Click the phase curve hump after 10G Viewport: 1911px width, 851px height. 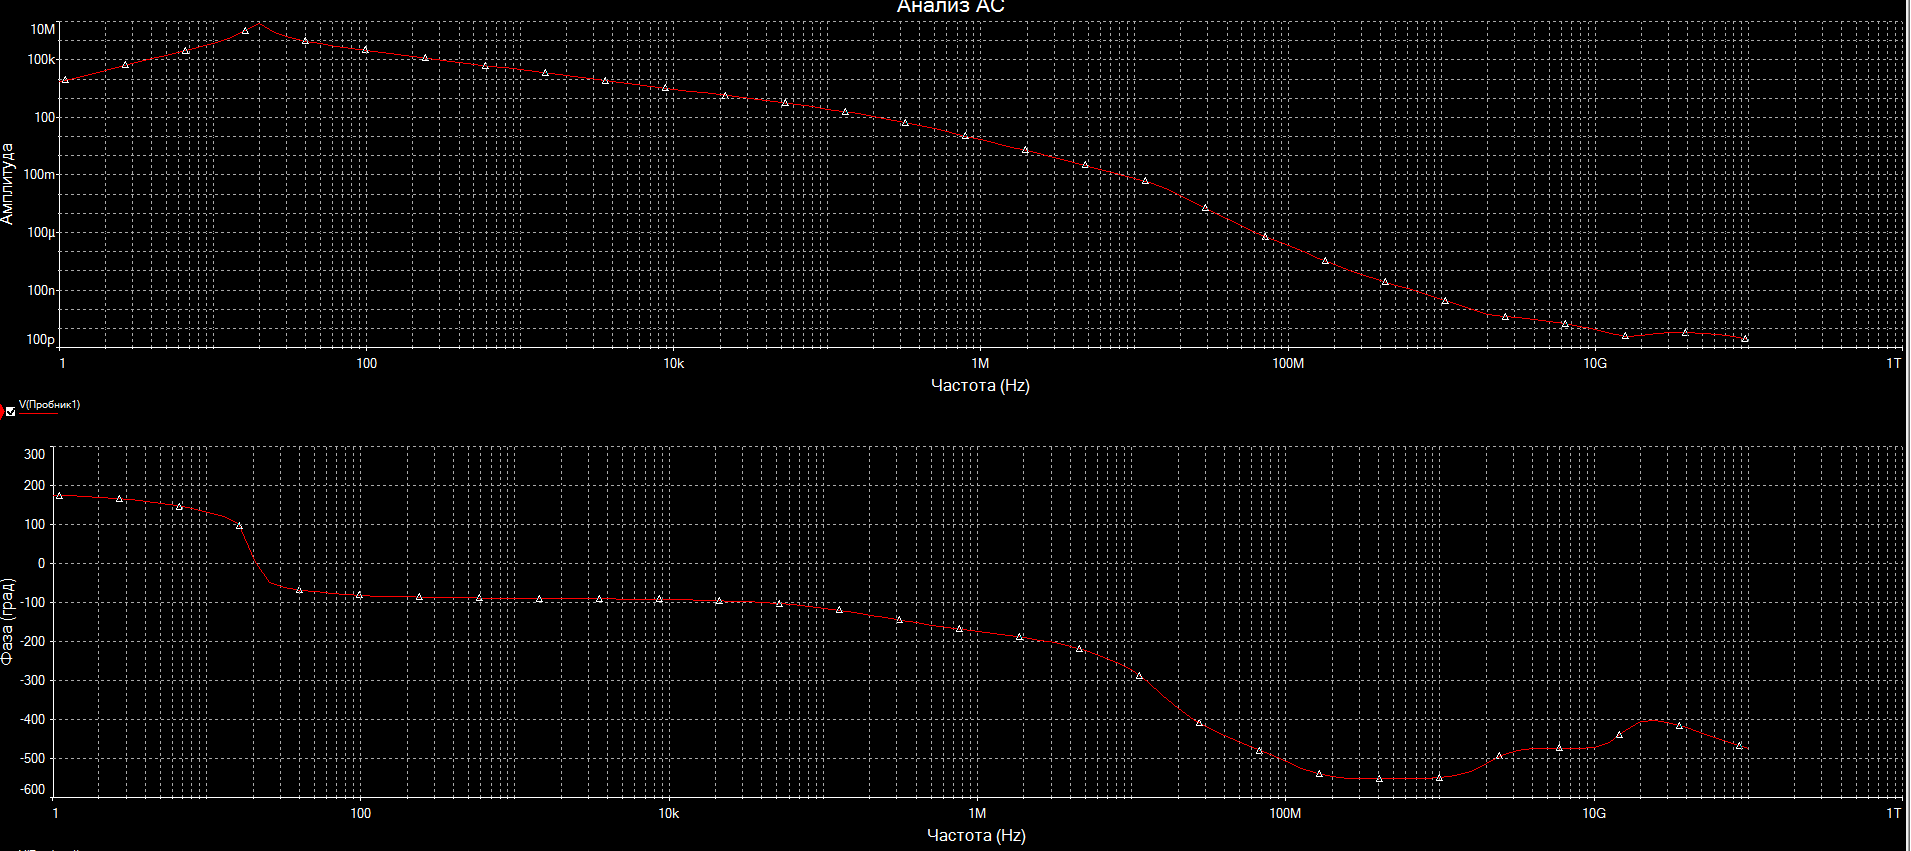tap(1652, 720)
